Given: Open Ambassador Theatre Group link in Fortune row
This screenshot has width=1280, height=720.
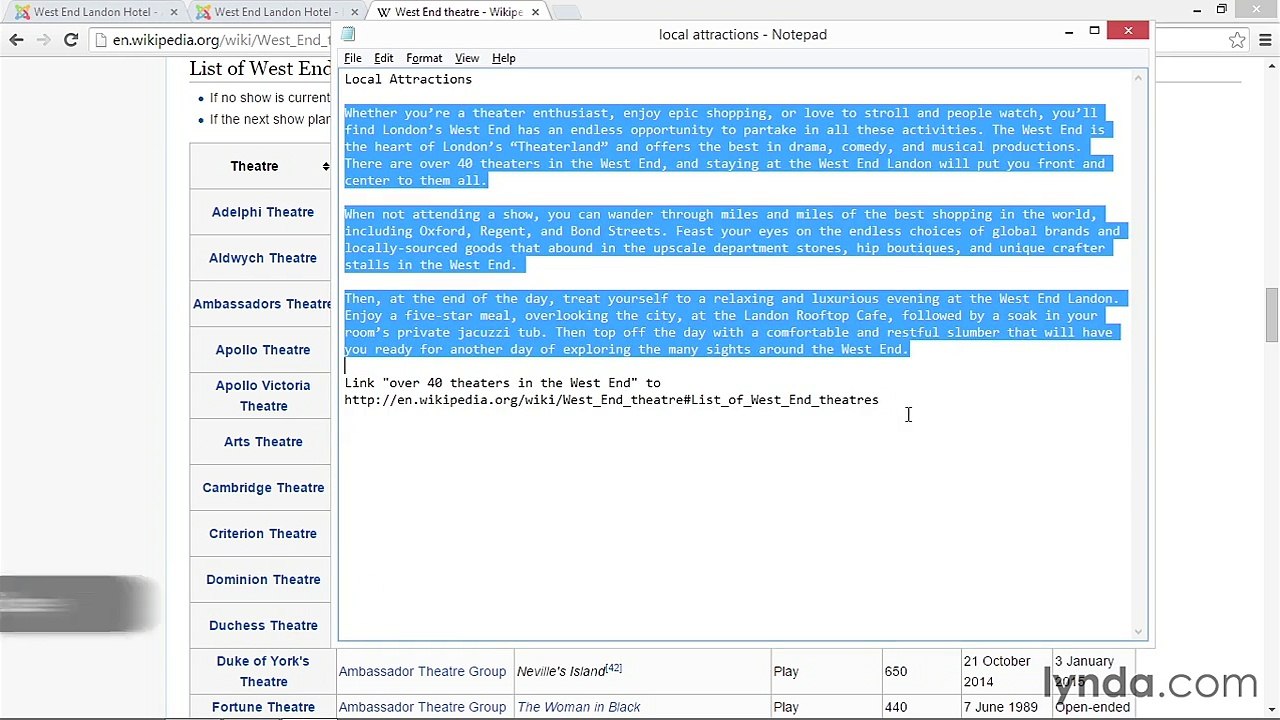Looking at the screenshot, I should point(422,707).
